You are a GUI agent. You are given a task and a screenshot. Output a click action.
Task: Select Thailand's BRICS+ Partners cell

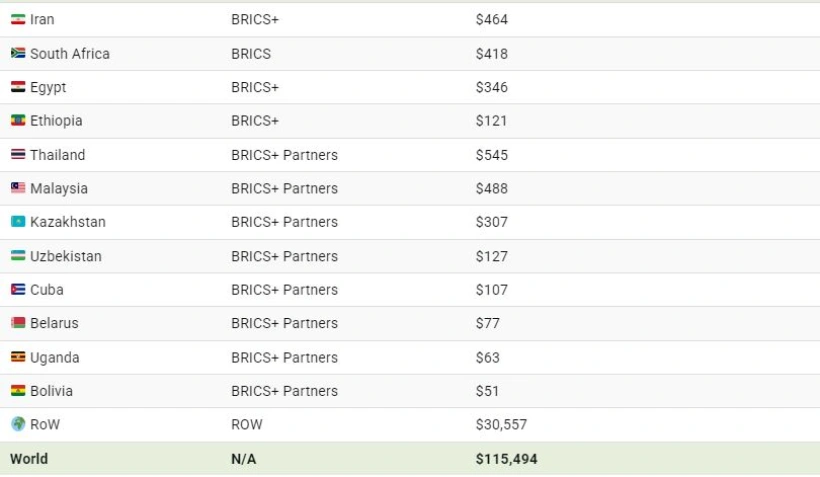pyautogui.click(x=284, y=155)
